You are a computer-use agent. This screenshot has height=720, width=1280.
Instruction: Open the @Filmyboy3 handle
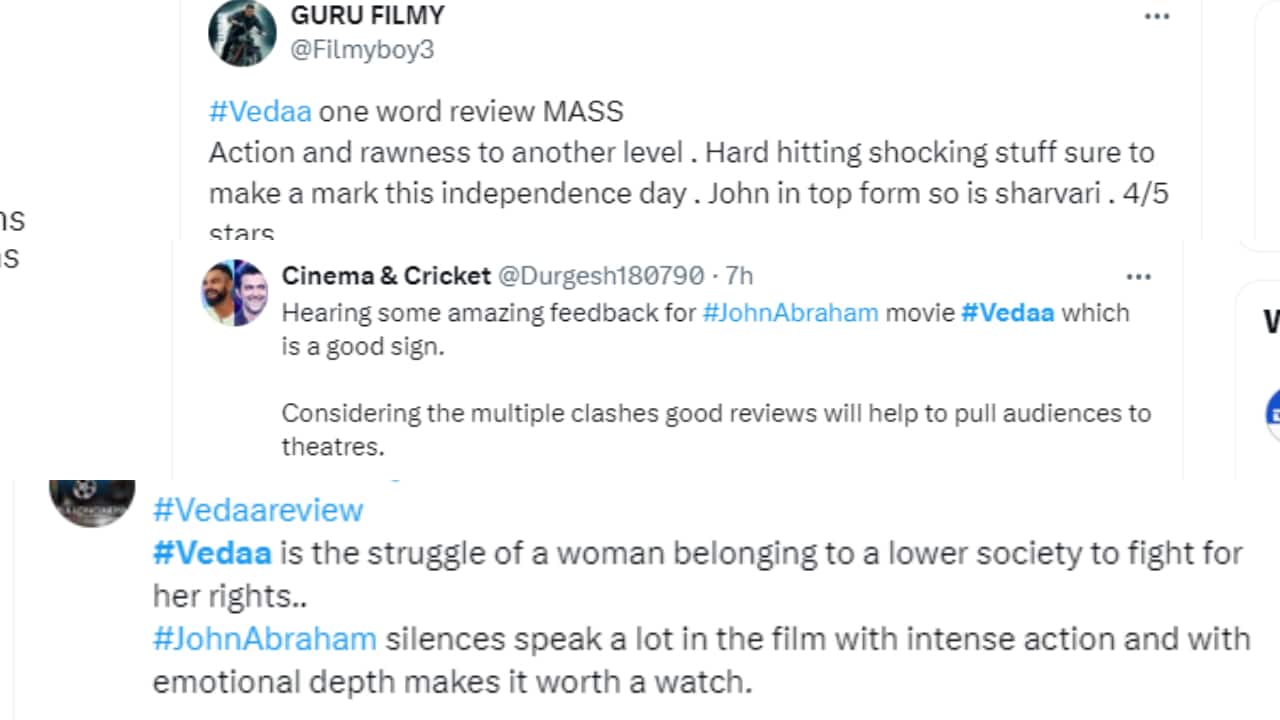click(362, 50)
